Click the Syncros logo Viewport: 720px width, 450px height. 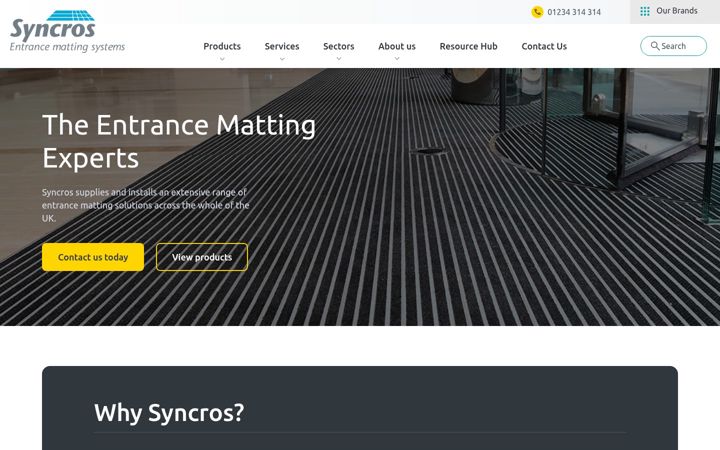(67, 31)
